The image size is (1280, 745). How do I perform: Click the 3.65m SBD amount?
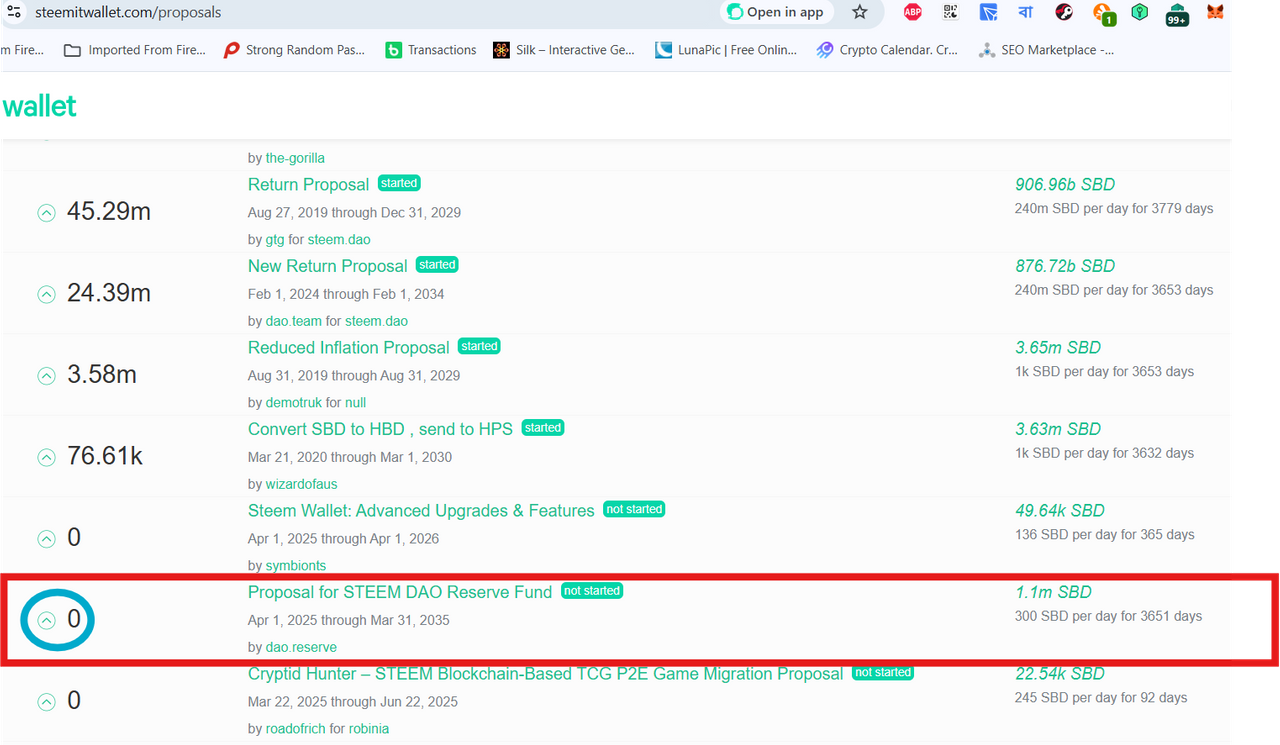pos(1058,347)
